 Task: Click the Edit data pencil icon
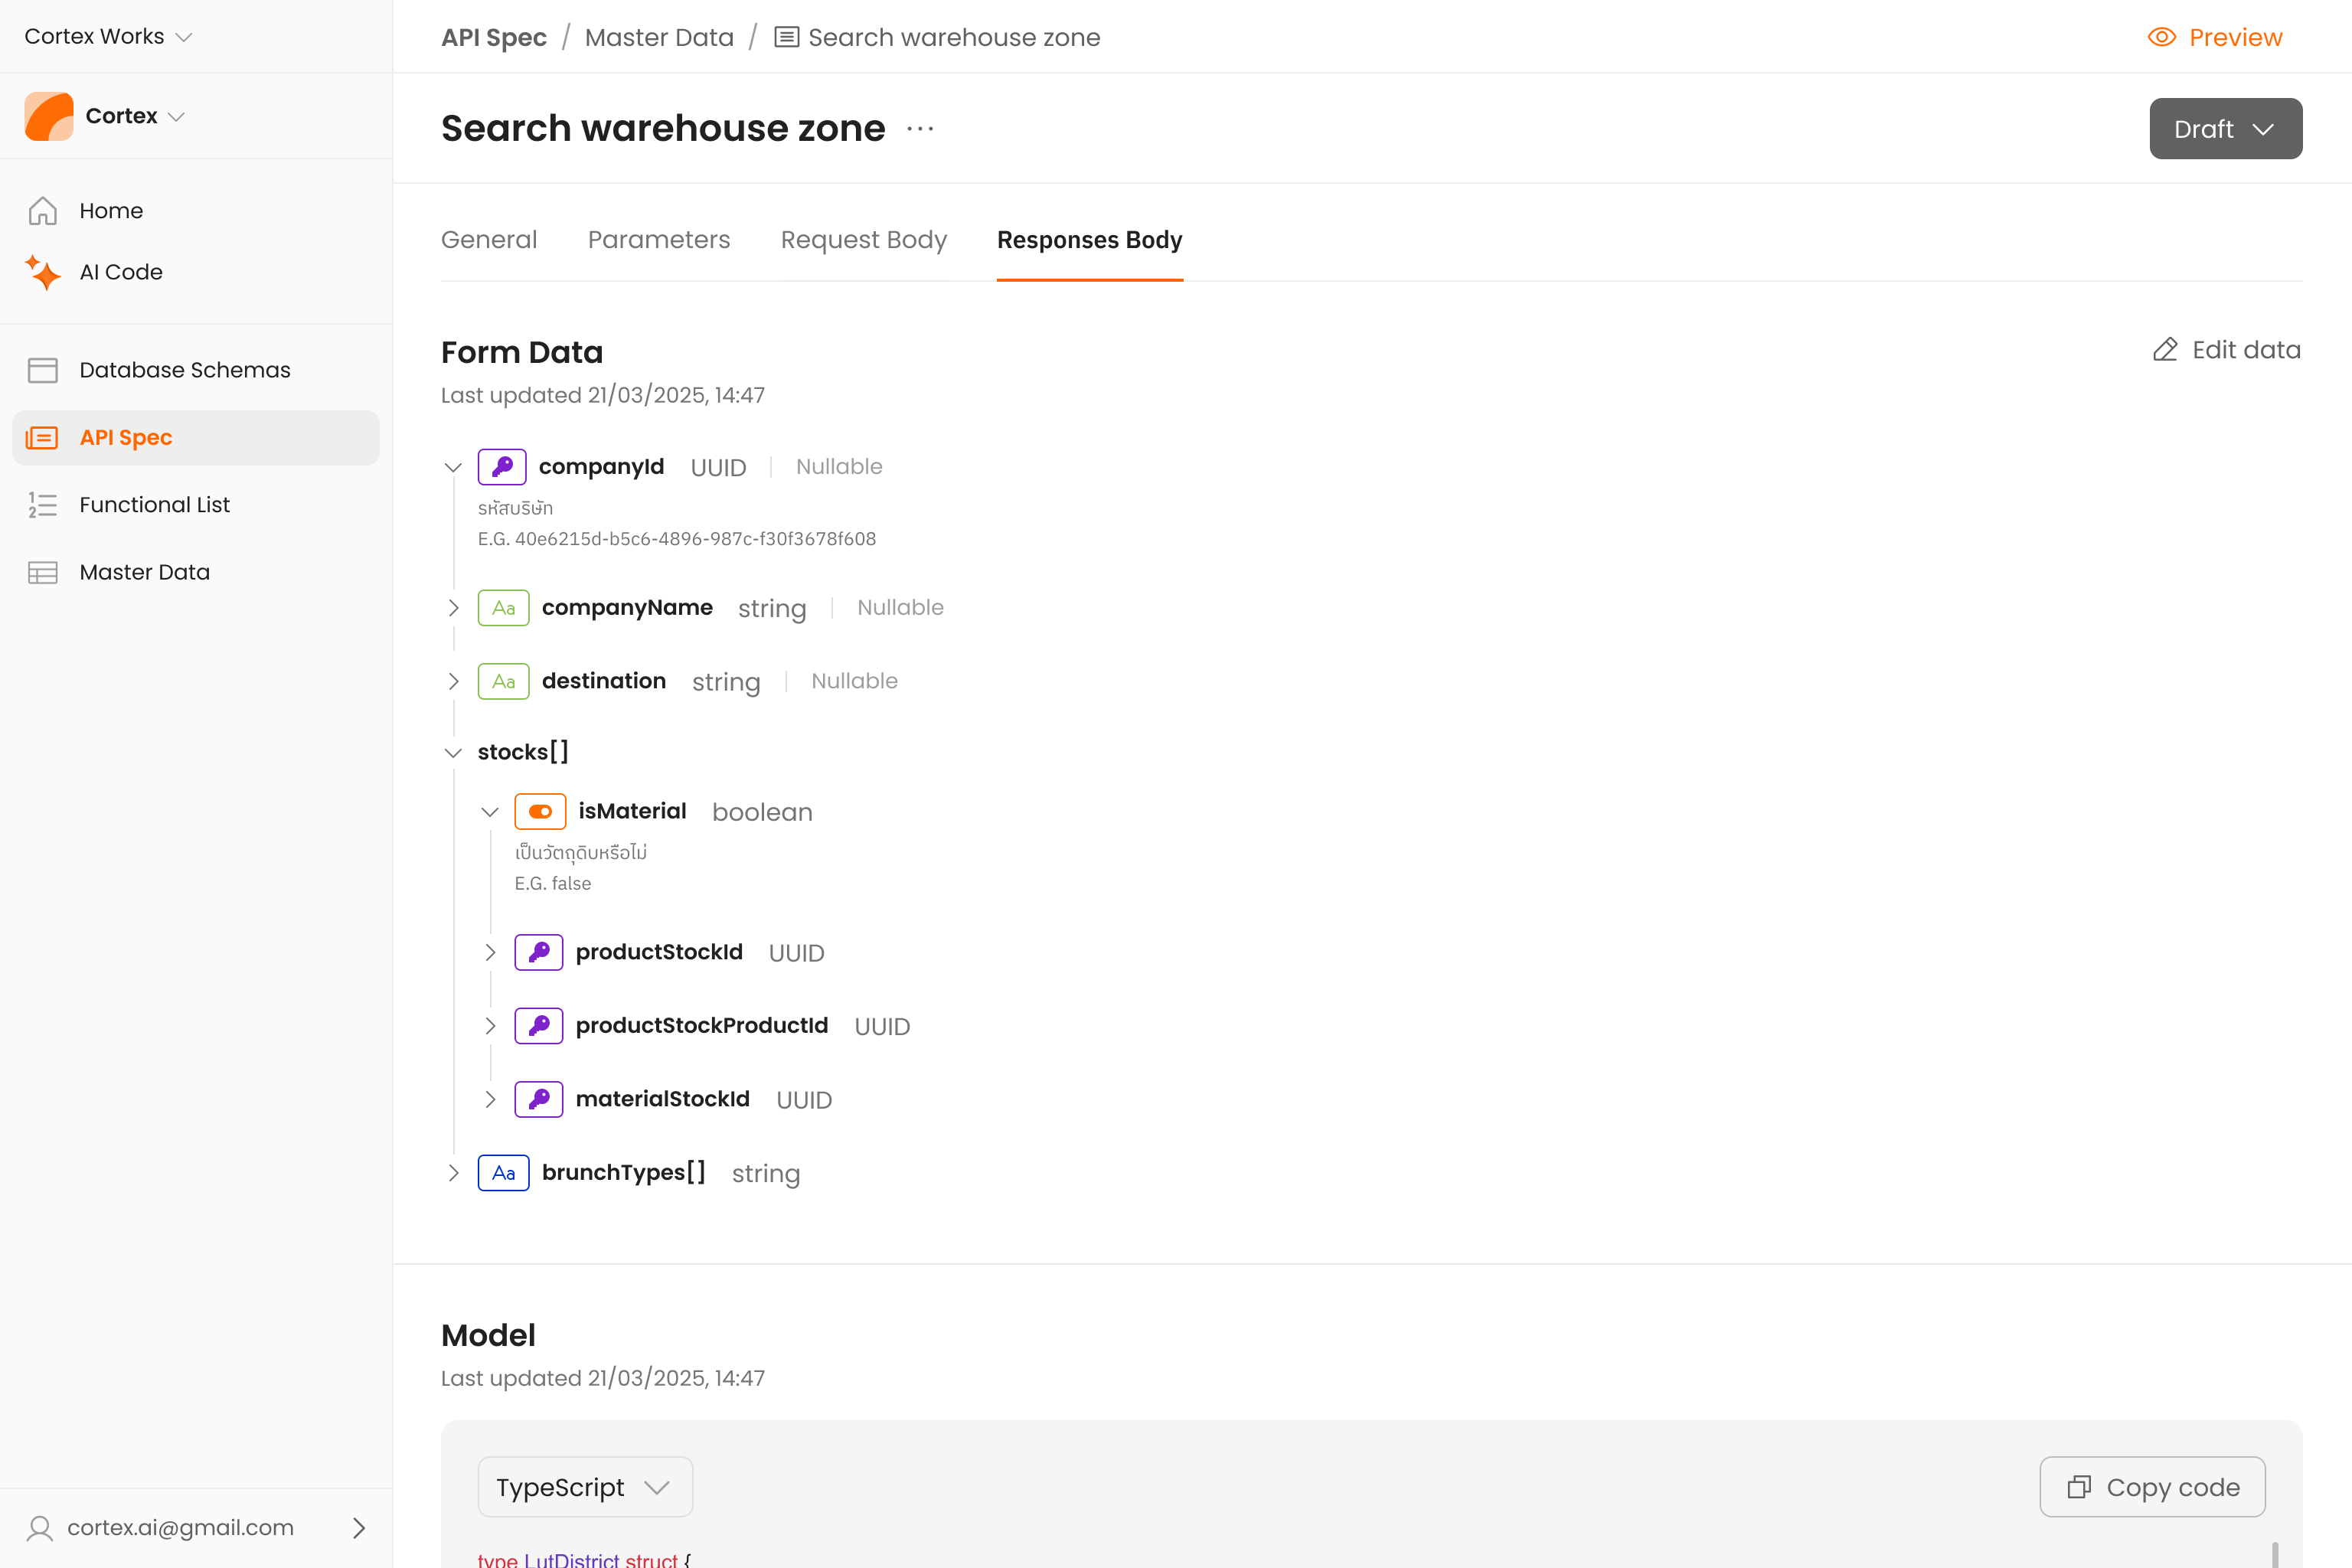(2164, 350)
